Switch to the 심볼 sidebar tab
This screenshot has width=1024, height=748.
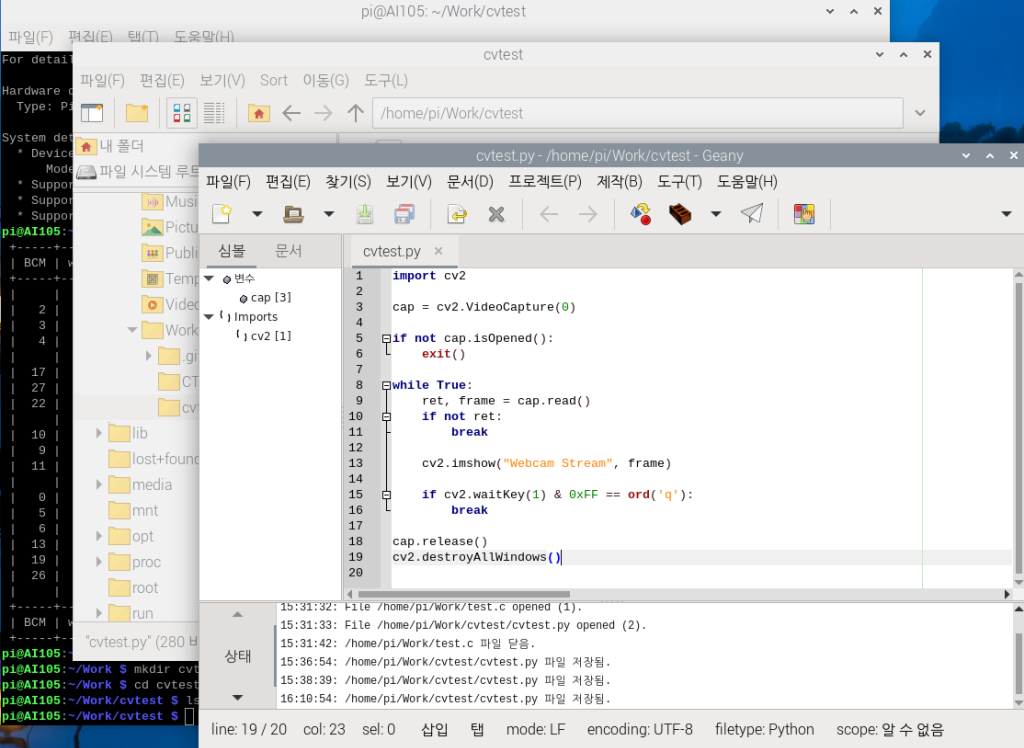pyautogui.click(x=231, y=252)
